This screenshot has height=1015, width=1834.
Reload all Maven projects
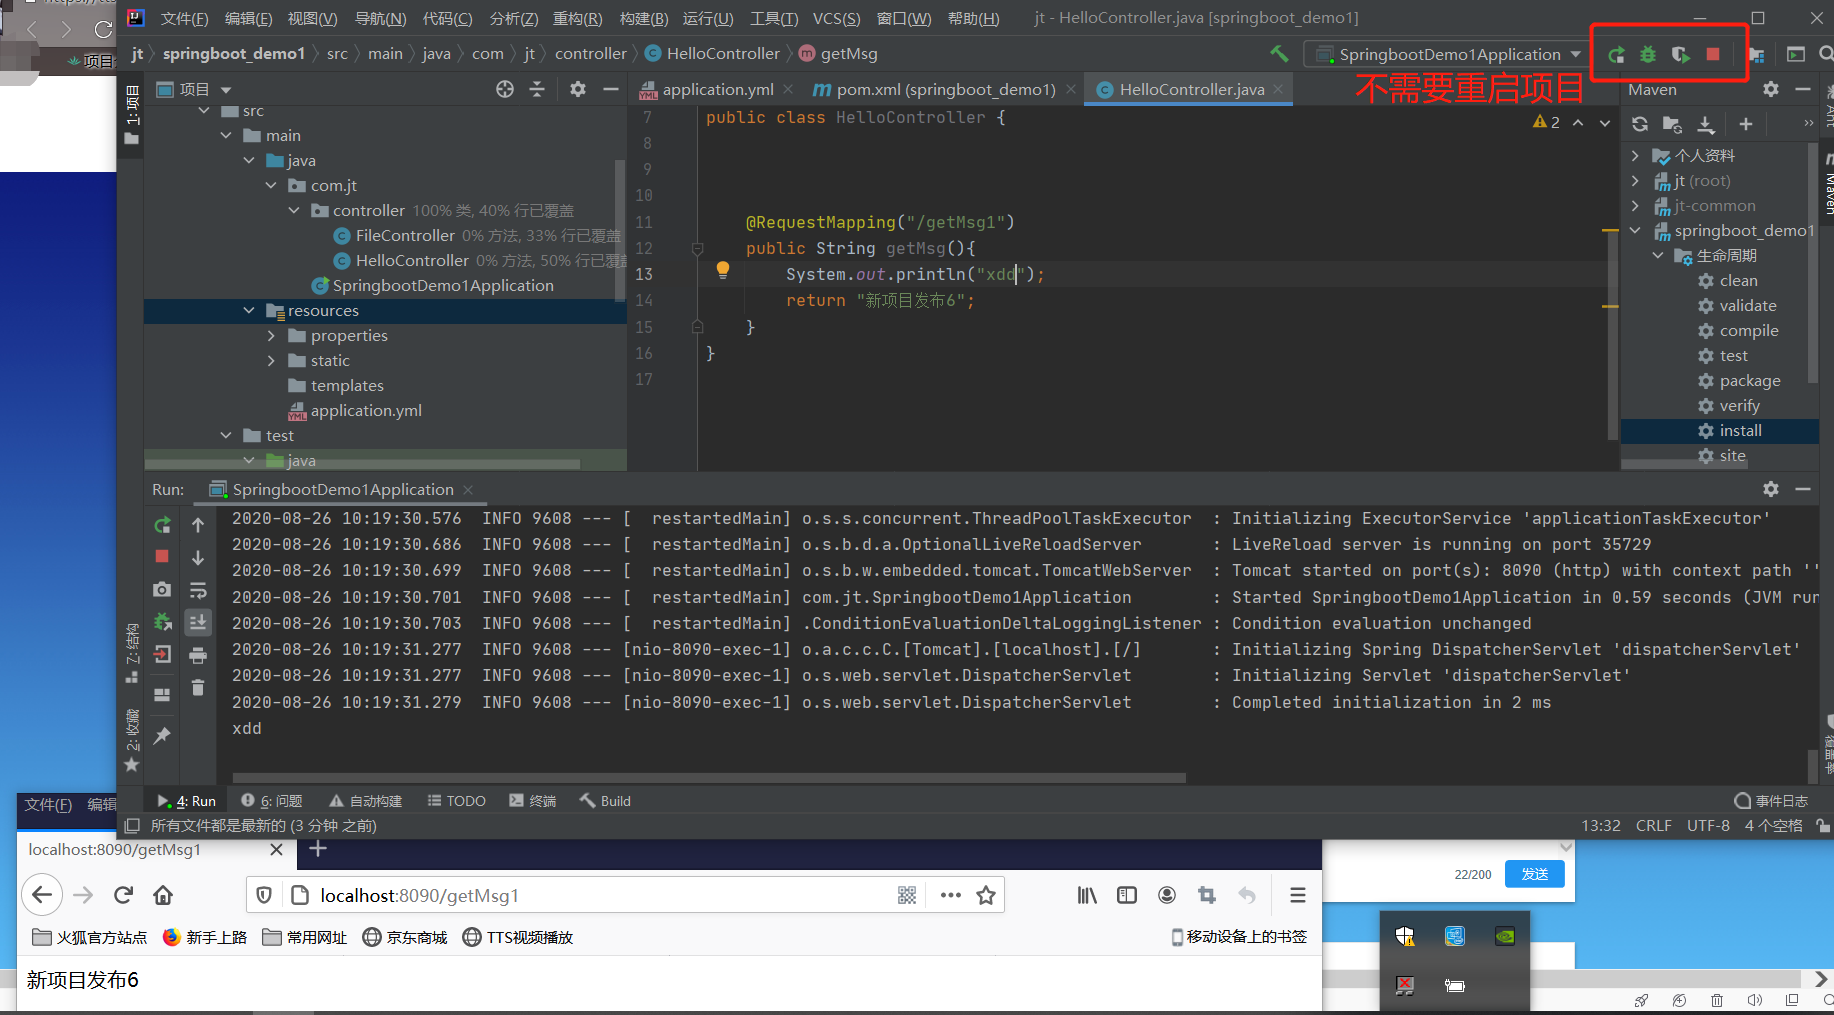(1640, 124)
